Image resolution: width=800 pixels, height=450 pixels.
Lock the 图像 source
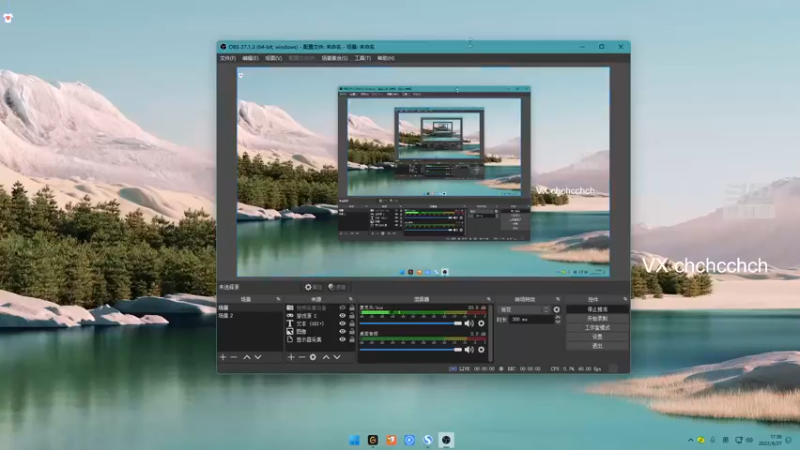click(x=352, y=332)
